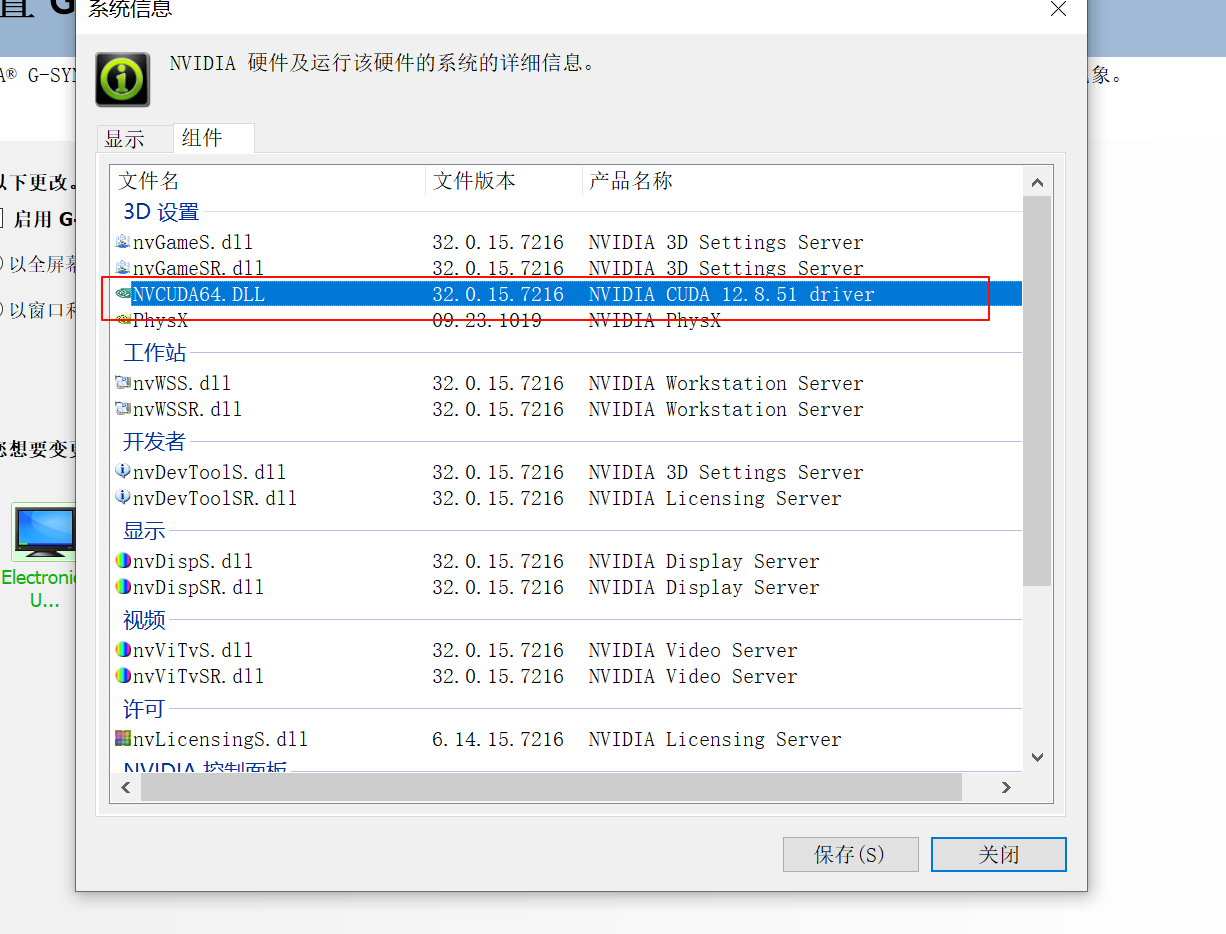
Task: Select the nvViTvSR.dll file name
Action: [199, 676]
